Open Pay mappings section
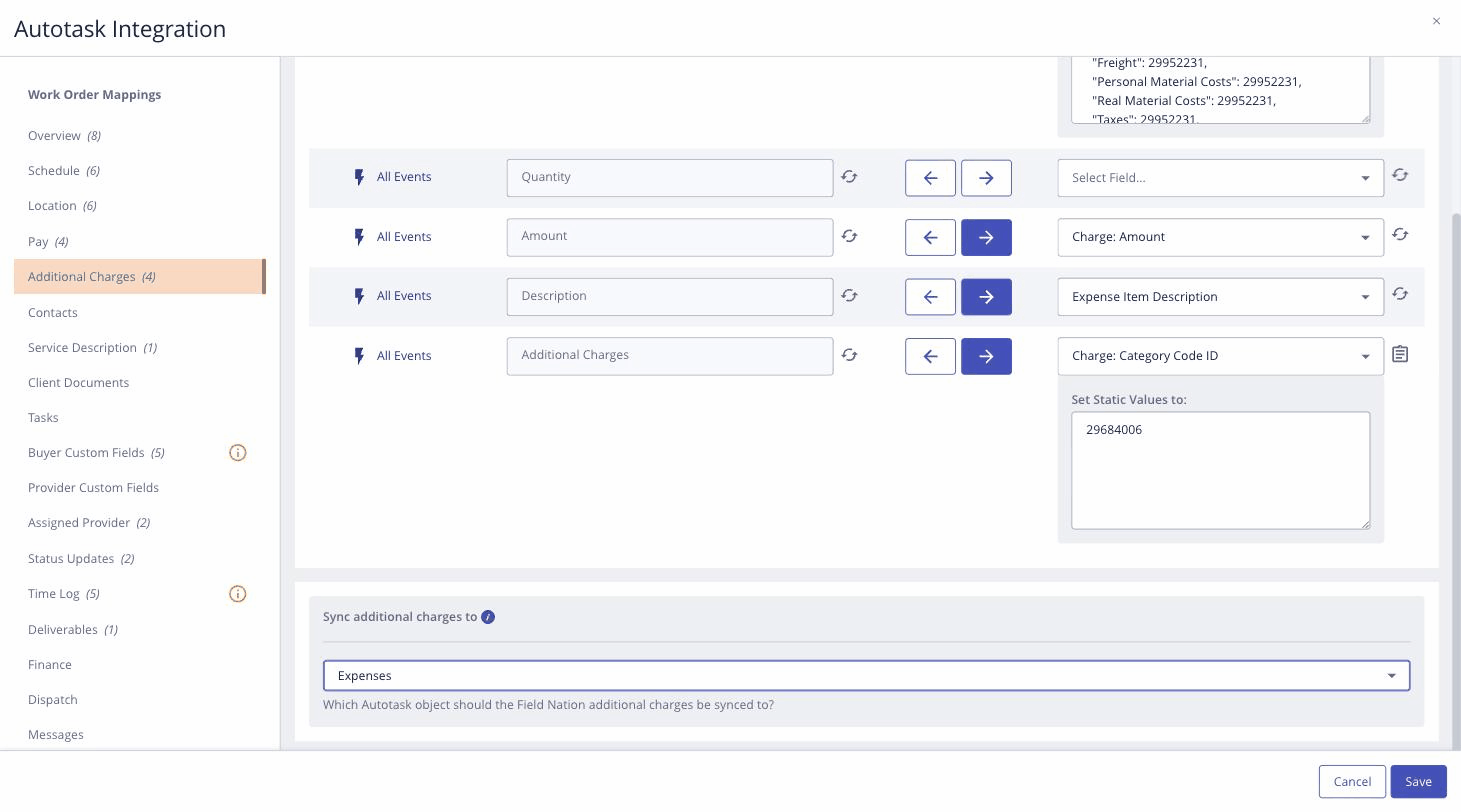Image resolution: width=1461 pixels, height=812 pixels. click(x=48, y=242)
